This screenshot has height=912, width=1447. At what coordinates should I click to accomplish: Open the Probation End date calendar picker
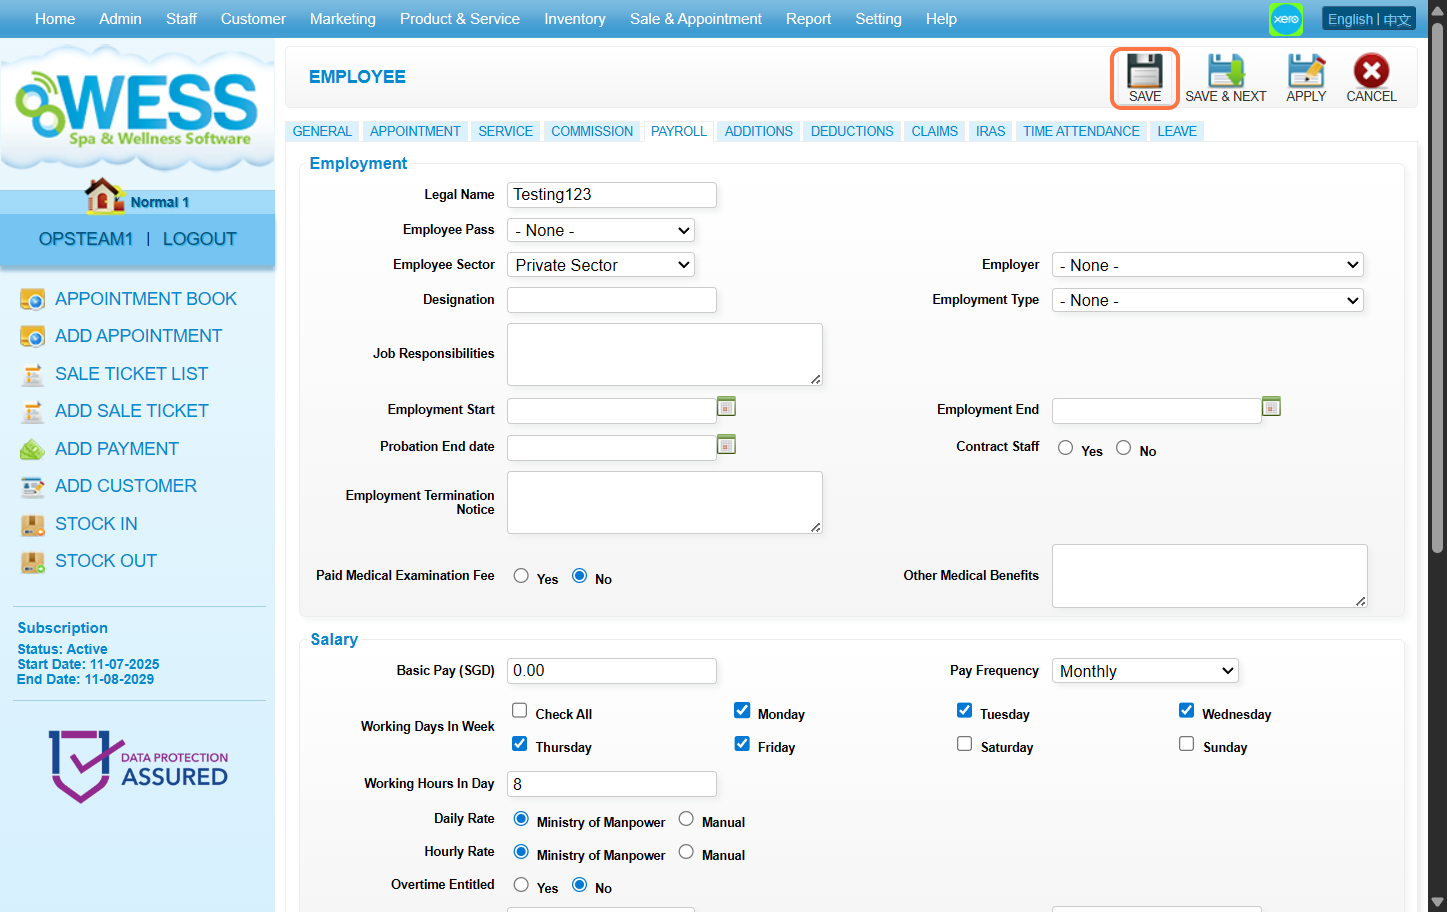pyautogui.click(x=727, y=445)
